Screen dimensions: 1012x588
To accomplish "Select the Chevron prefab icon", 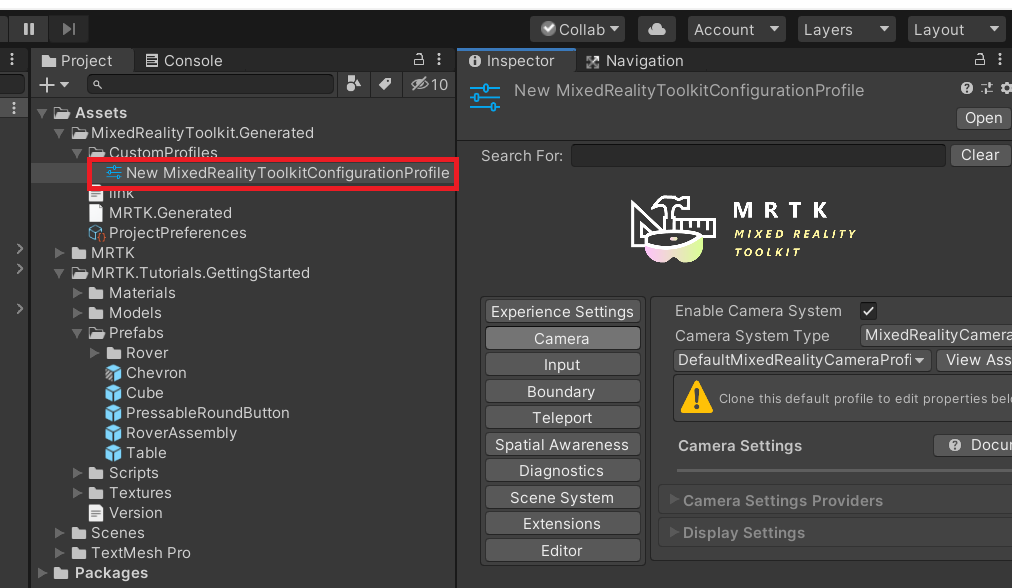I will tap(113, 373).
